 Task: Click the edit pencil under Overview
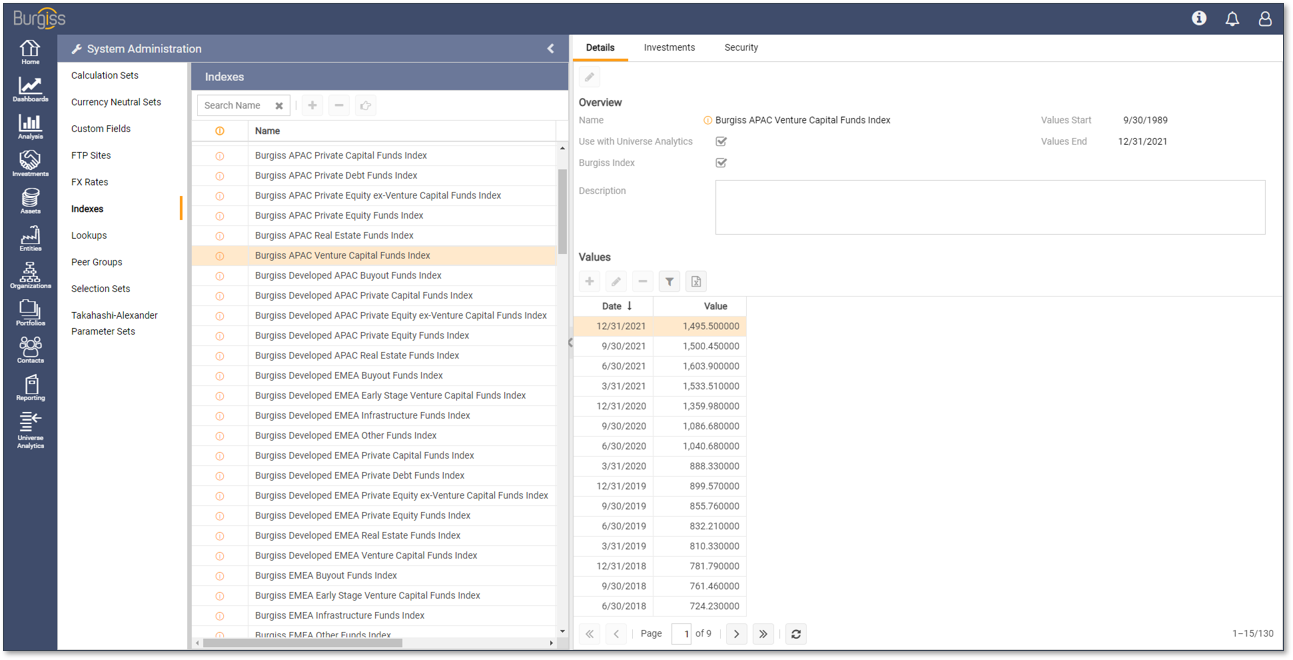click(x=589, y=76)
